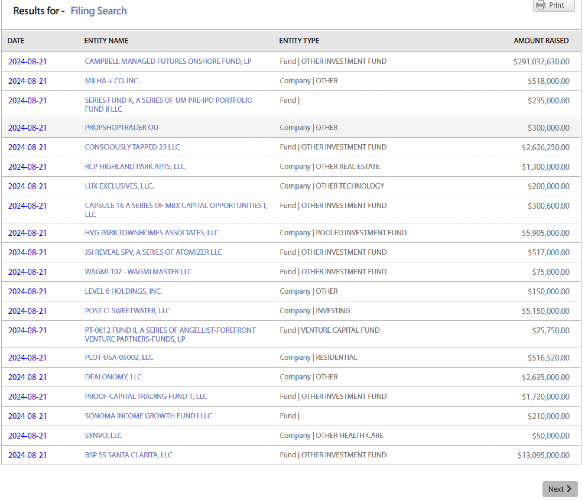This screenshot has width=588, height=500.
Task: Click the Print button
Action: 554,5
